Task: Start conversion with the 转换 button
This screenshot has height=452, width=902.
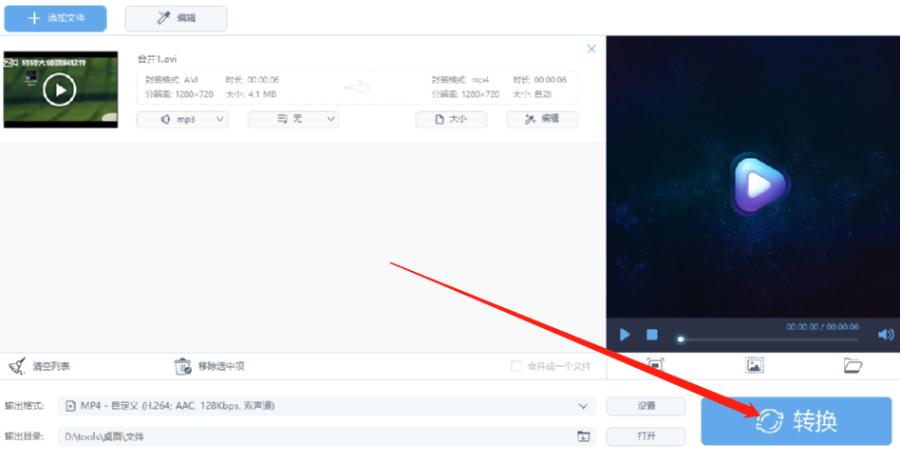Action: [x=796, y=421]
